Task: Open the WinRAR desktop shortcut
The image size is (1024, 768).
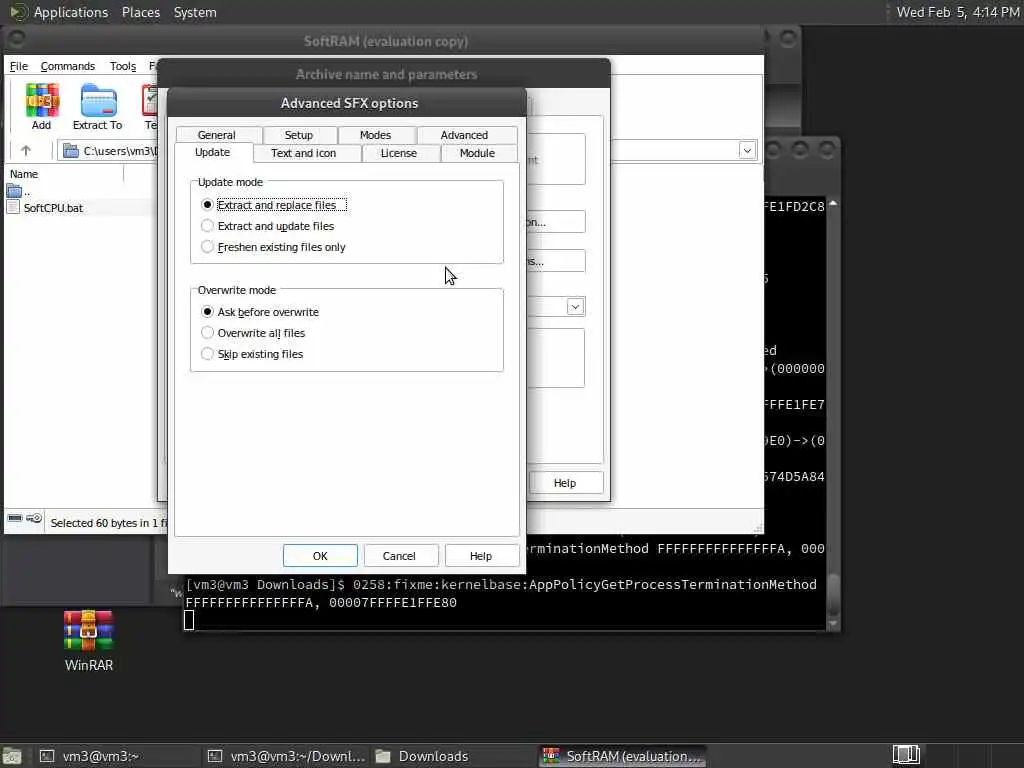Action: [x=89, y=641]
